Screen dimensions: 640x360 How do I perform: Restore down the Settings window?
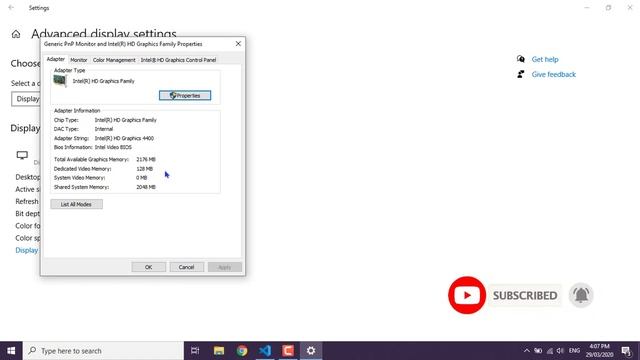608,8
